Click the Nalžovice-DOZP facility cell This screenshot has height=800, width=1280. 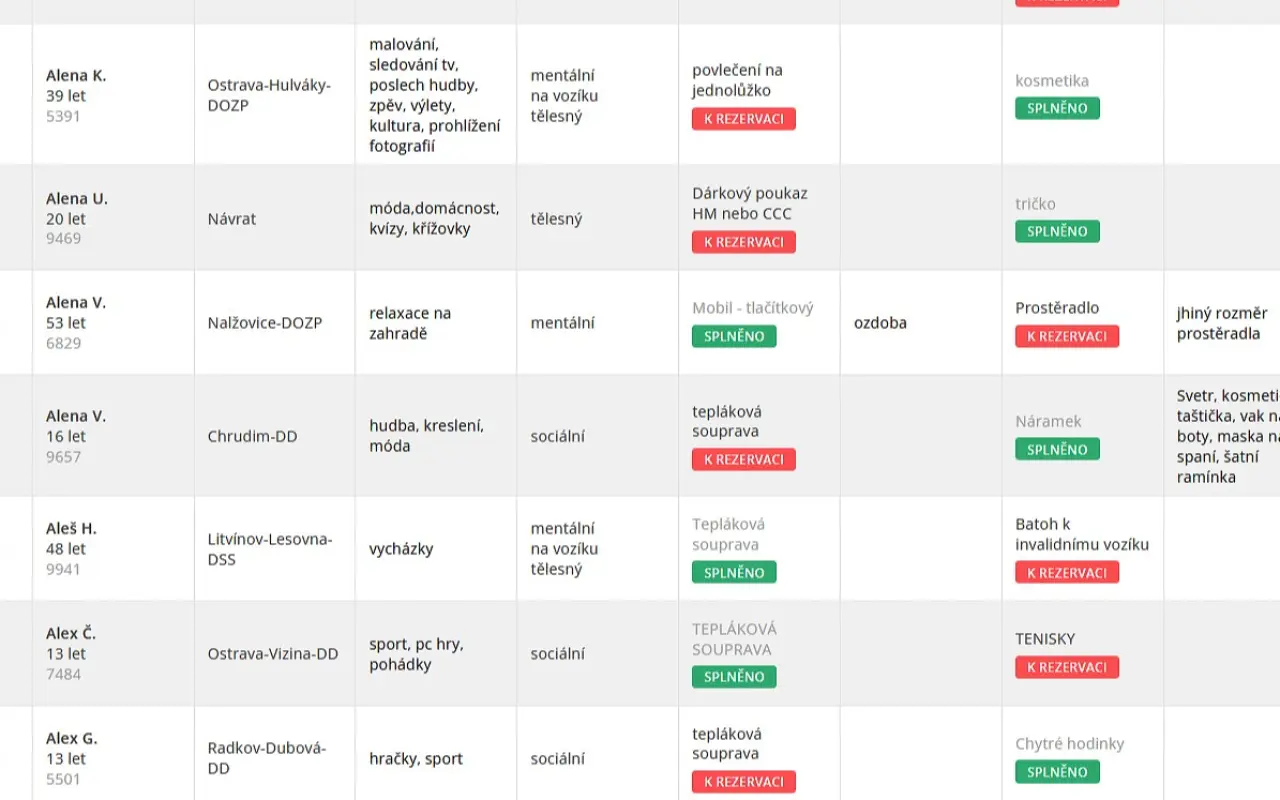275,323
